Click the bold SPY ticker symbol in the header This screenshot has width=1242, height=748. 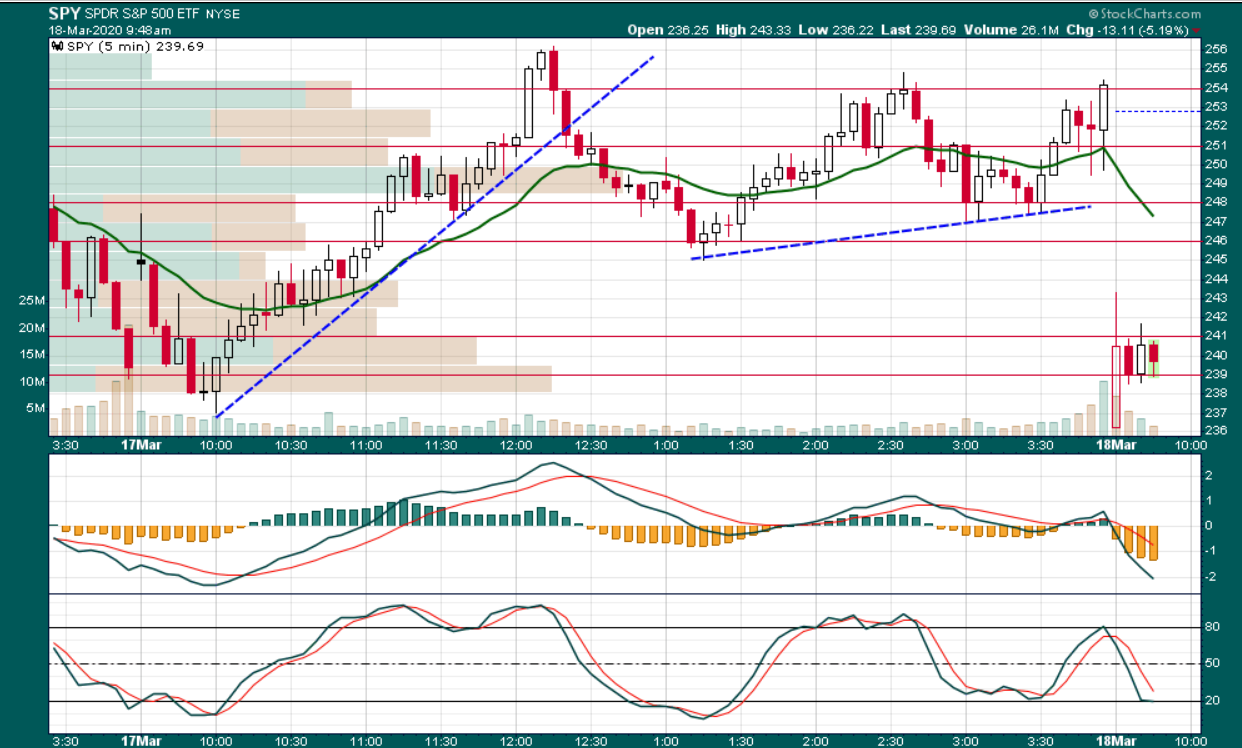pos(64,14)
